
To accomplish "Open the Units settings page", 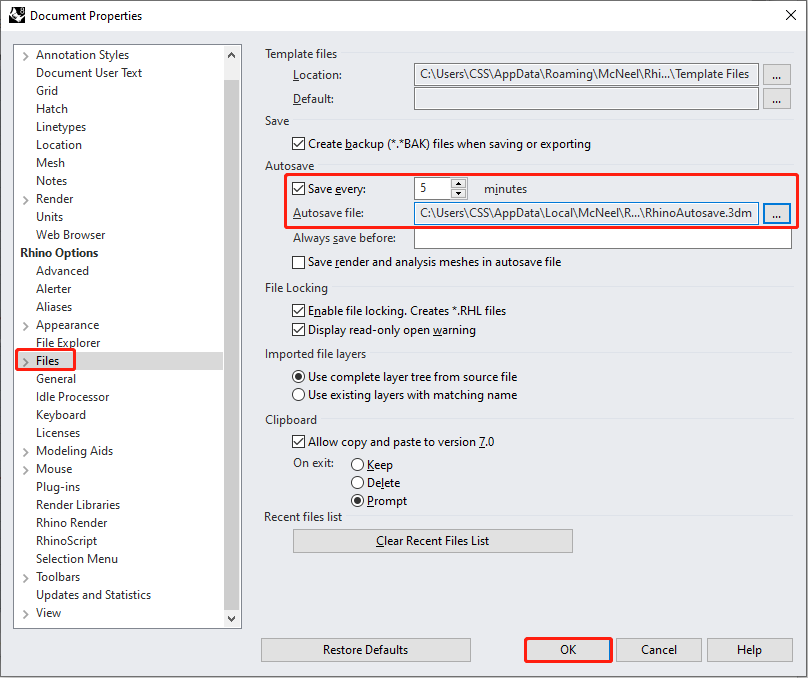I will coord(49,216).
